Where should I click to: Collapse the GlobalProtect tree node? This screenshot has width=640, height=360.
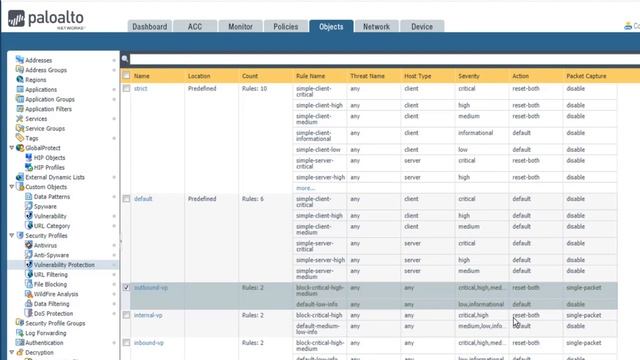pyautogui.click(x=12, y=148)
